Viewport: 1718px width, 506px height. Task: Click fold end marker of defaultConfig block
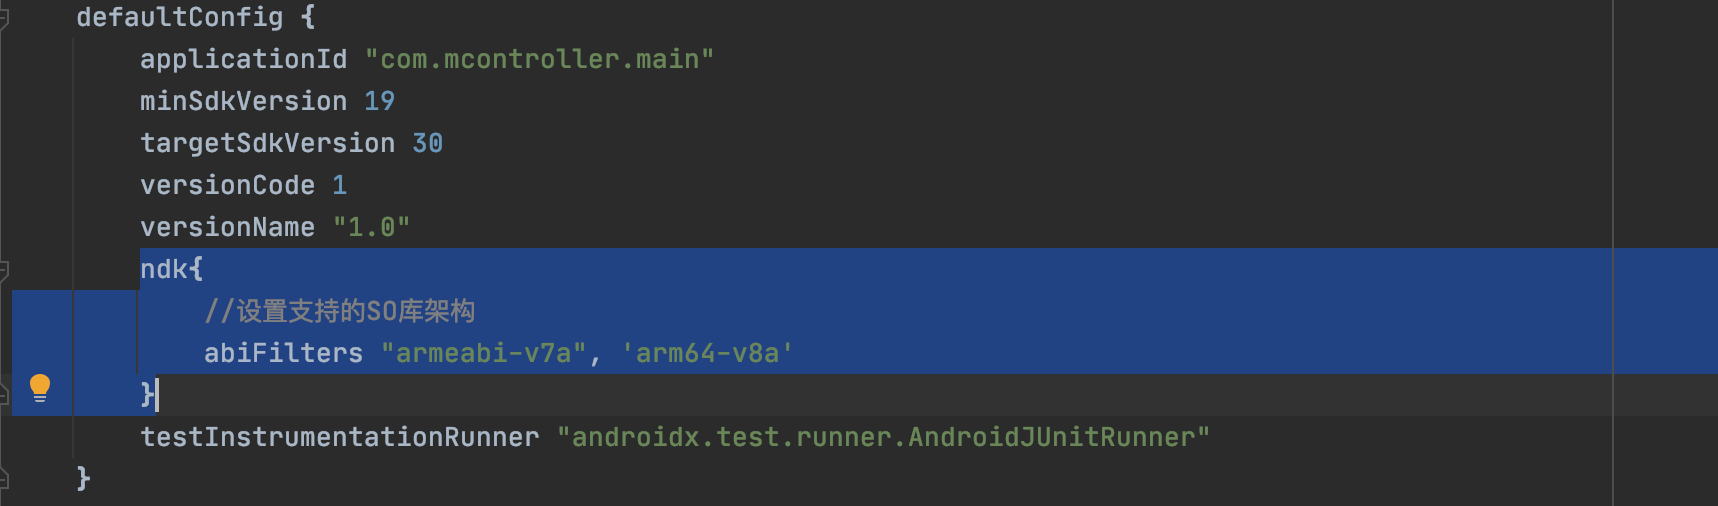click(x=4, y=479)
